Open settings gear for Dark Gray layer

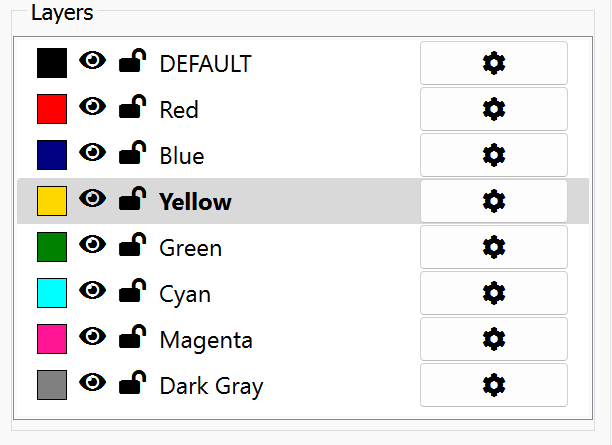point(494,385)
